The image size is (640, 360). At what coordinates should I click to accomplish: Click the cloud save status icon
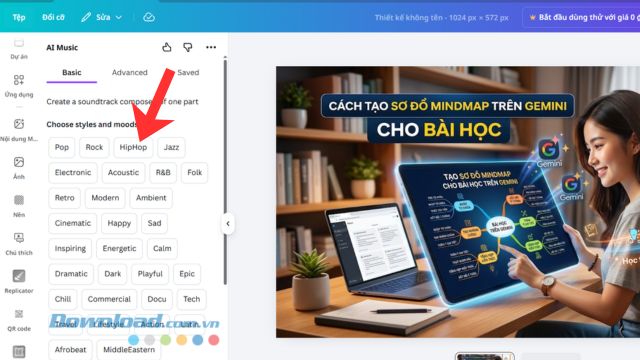click(149, 17)
